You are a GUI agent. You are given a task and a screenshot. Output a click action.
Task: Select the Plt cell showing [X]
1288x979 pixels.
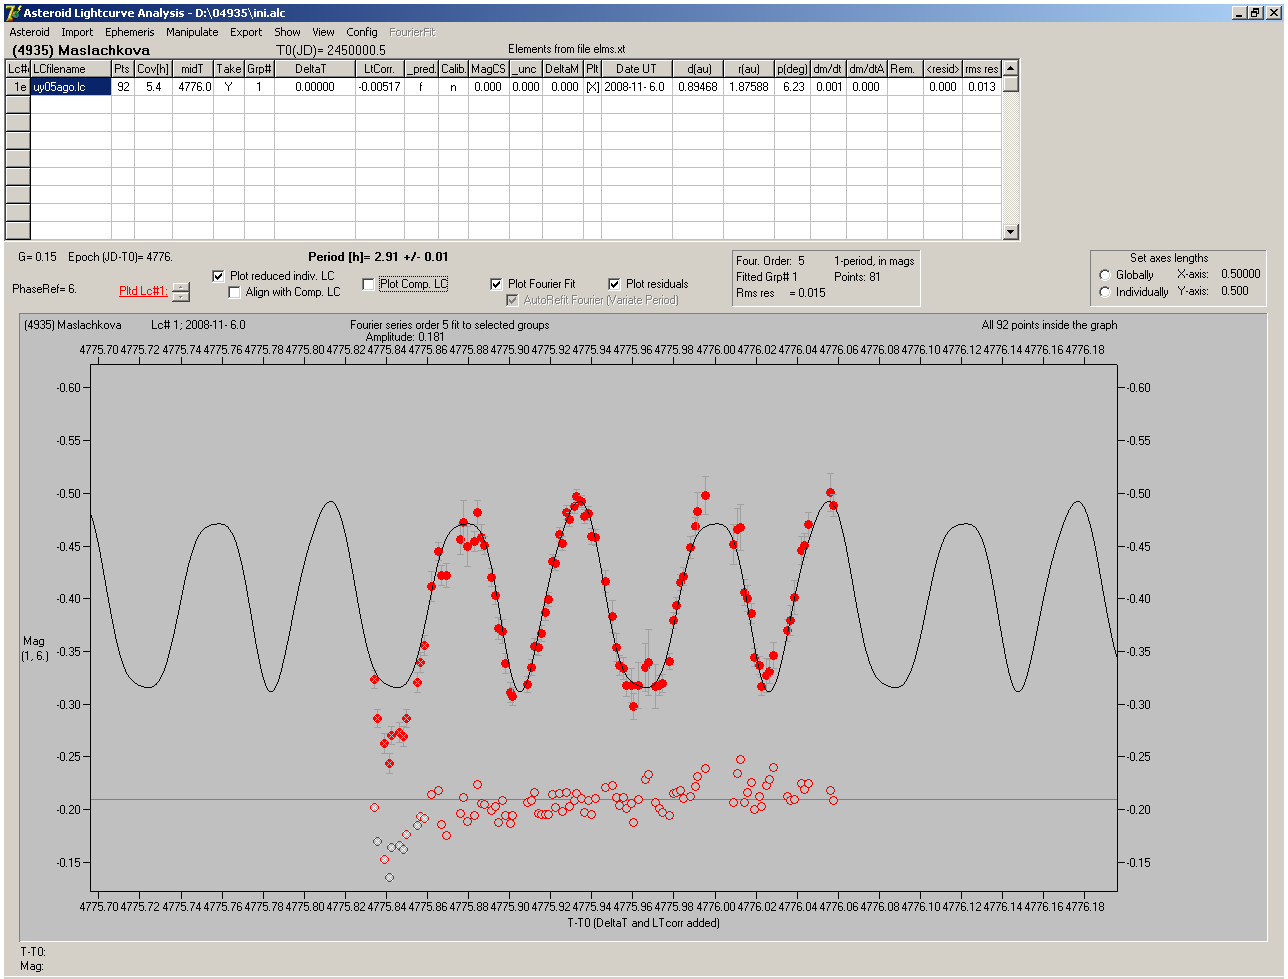click(x=592, y=87)
